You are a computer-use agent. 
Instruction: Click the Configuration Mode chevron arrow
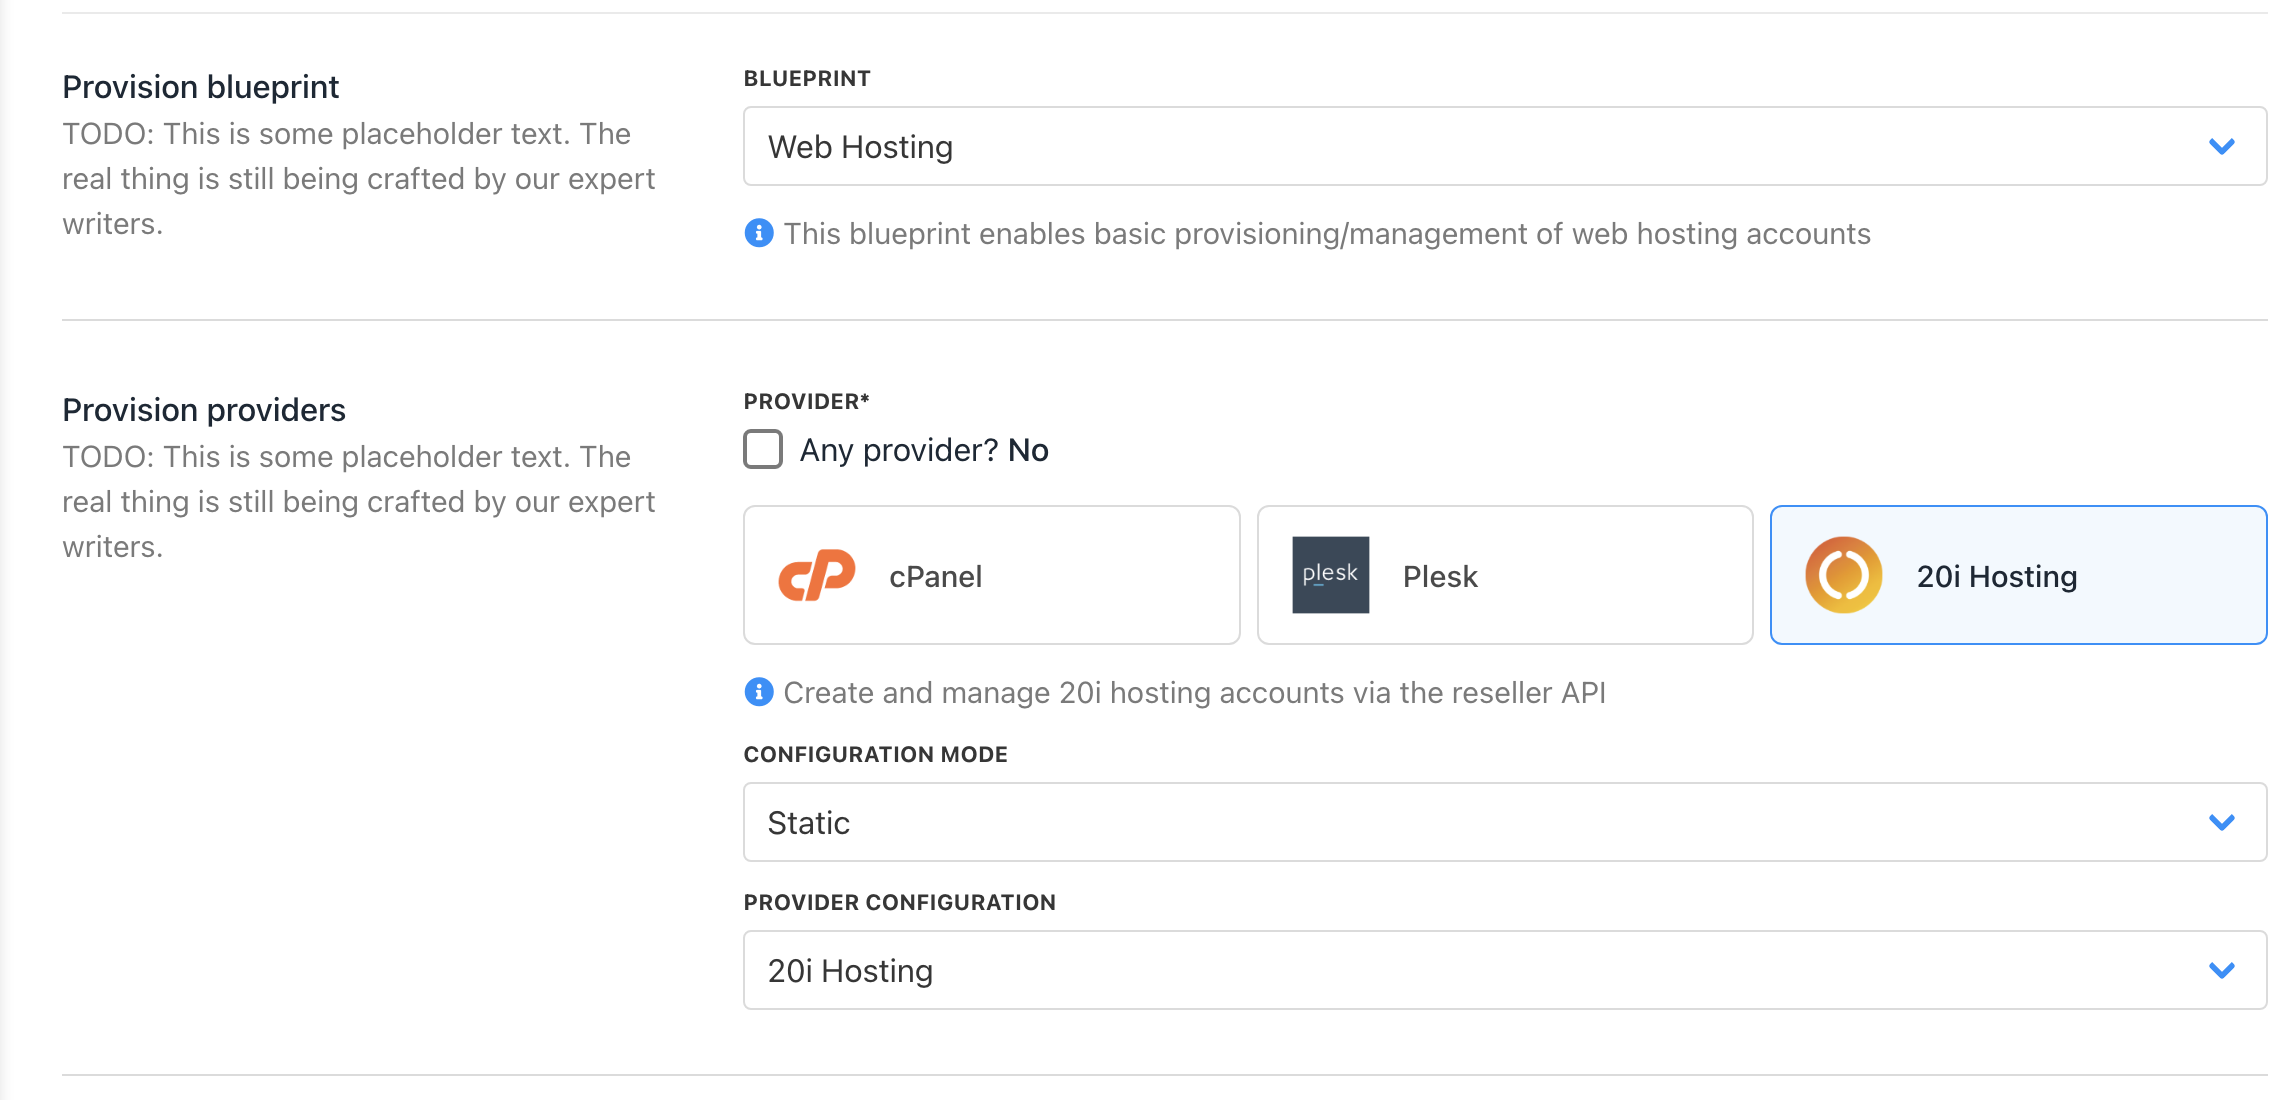tap(2221, 822)
